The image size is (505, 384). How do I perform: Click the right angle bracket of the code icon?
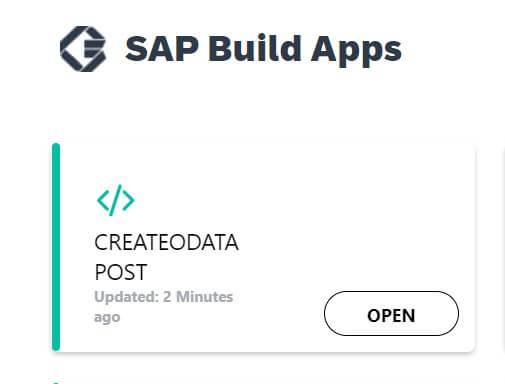click(129, 200)
